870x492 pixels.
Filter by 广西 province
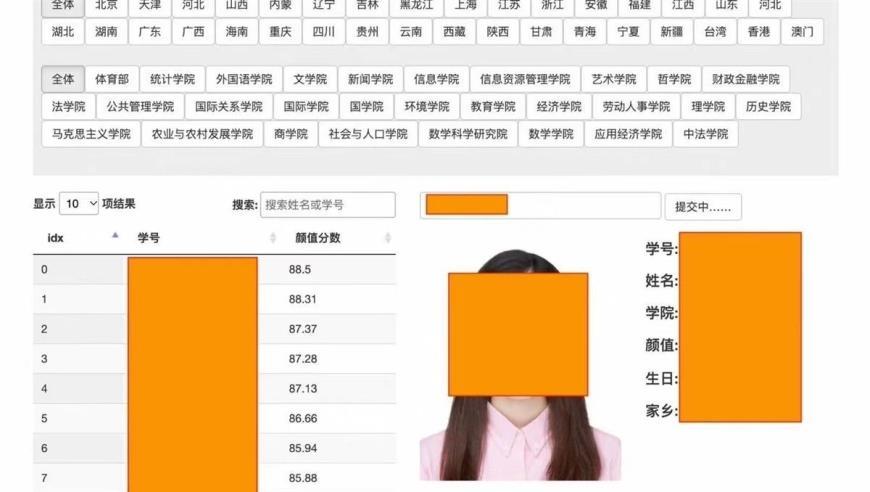click(x=193, y=32)
